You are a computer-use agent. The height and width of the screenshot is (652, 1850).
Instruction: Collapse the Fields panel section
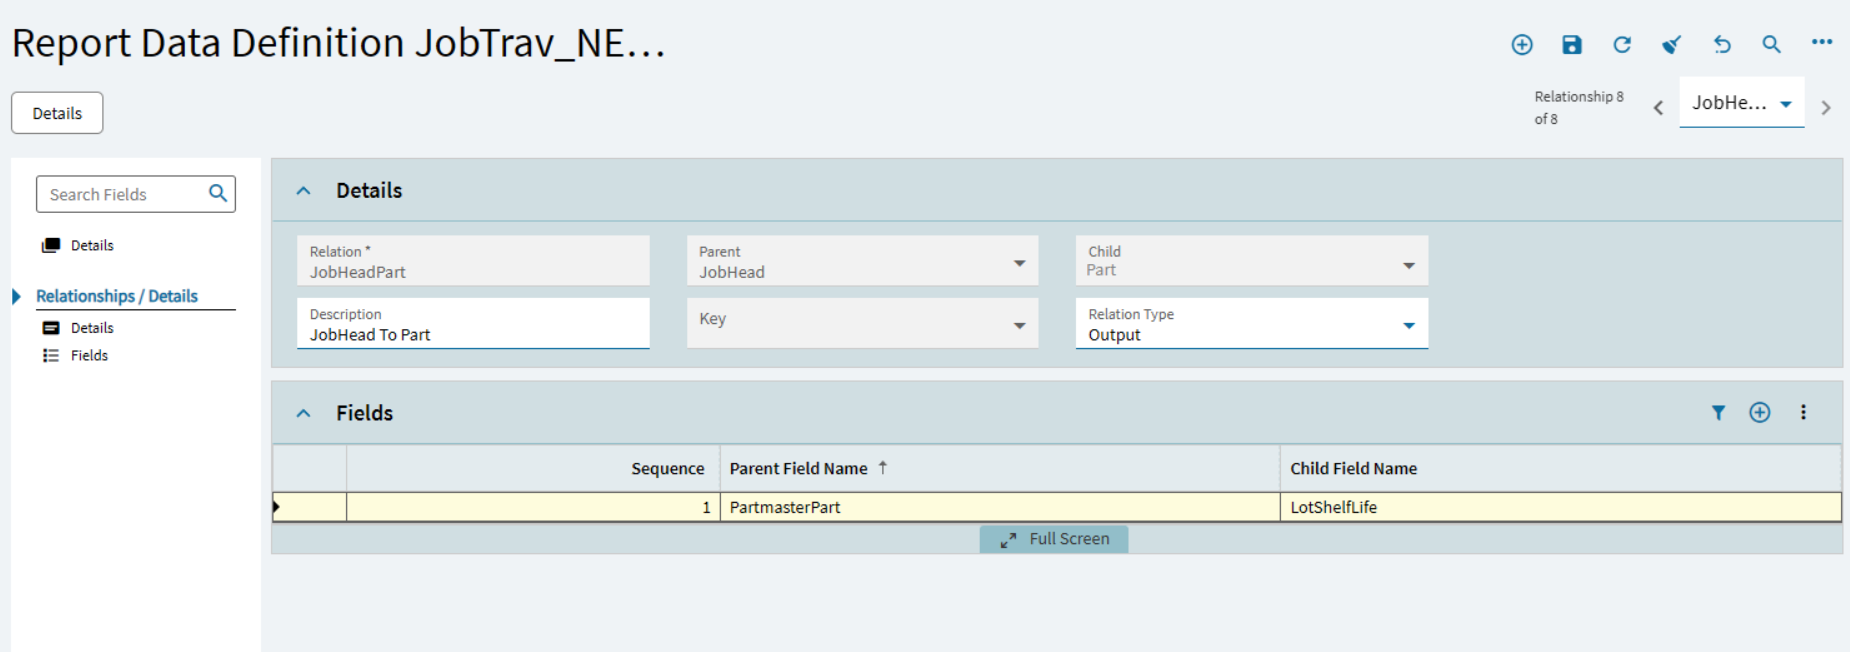pyautogui.click(x=304, y=413)
